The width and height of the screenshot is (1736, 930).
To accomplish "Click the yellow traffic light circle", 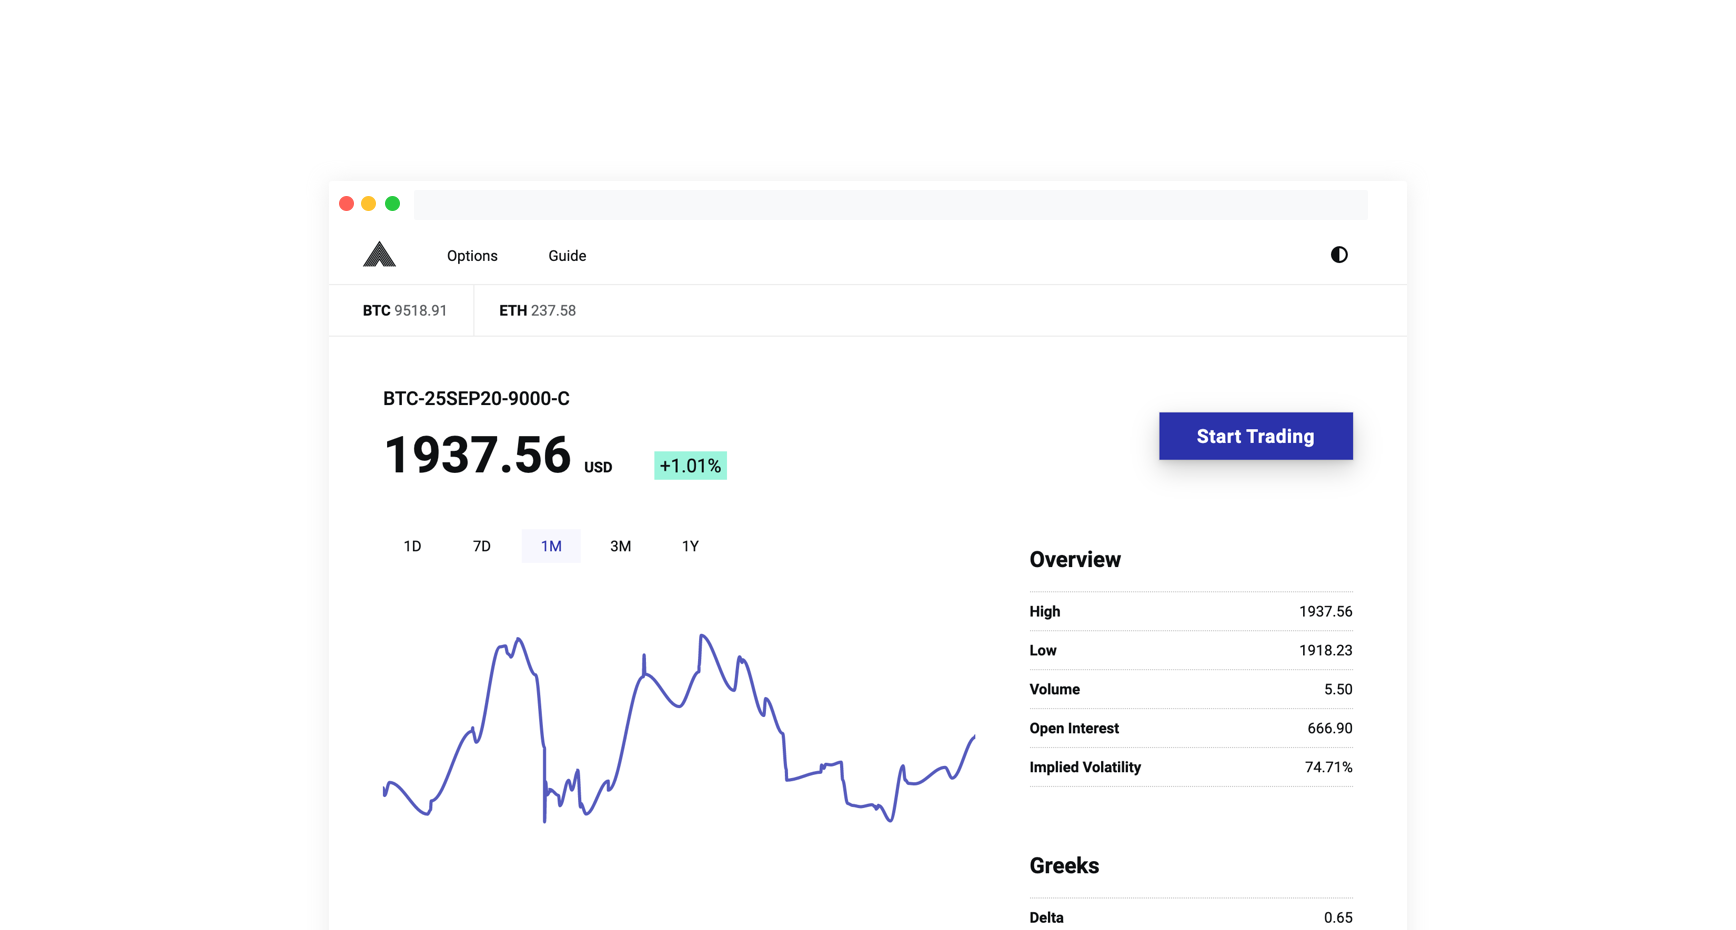I will tap(369, 203).
